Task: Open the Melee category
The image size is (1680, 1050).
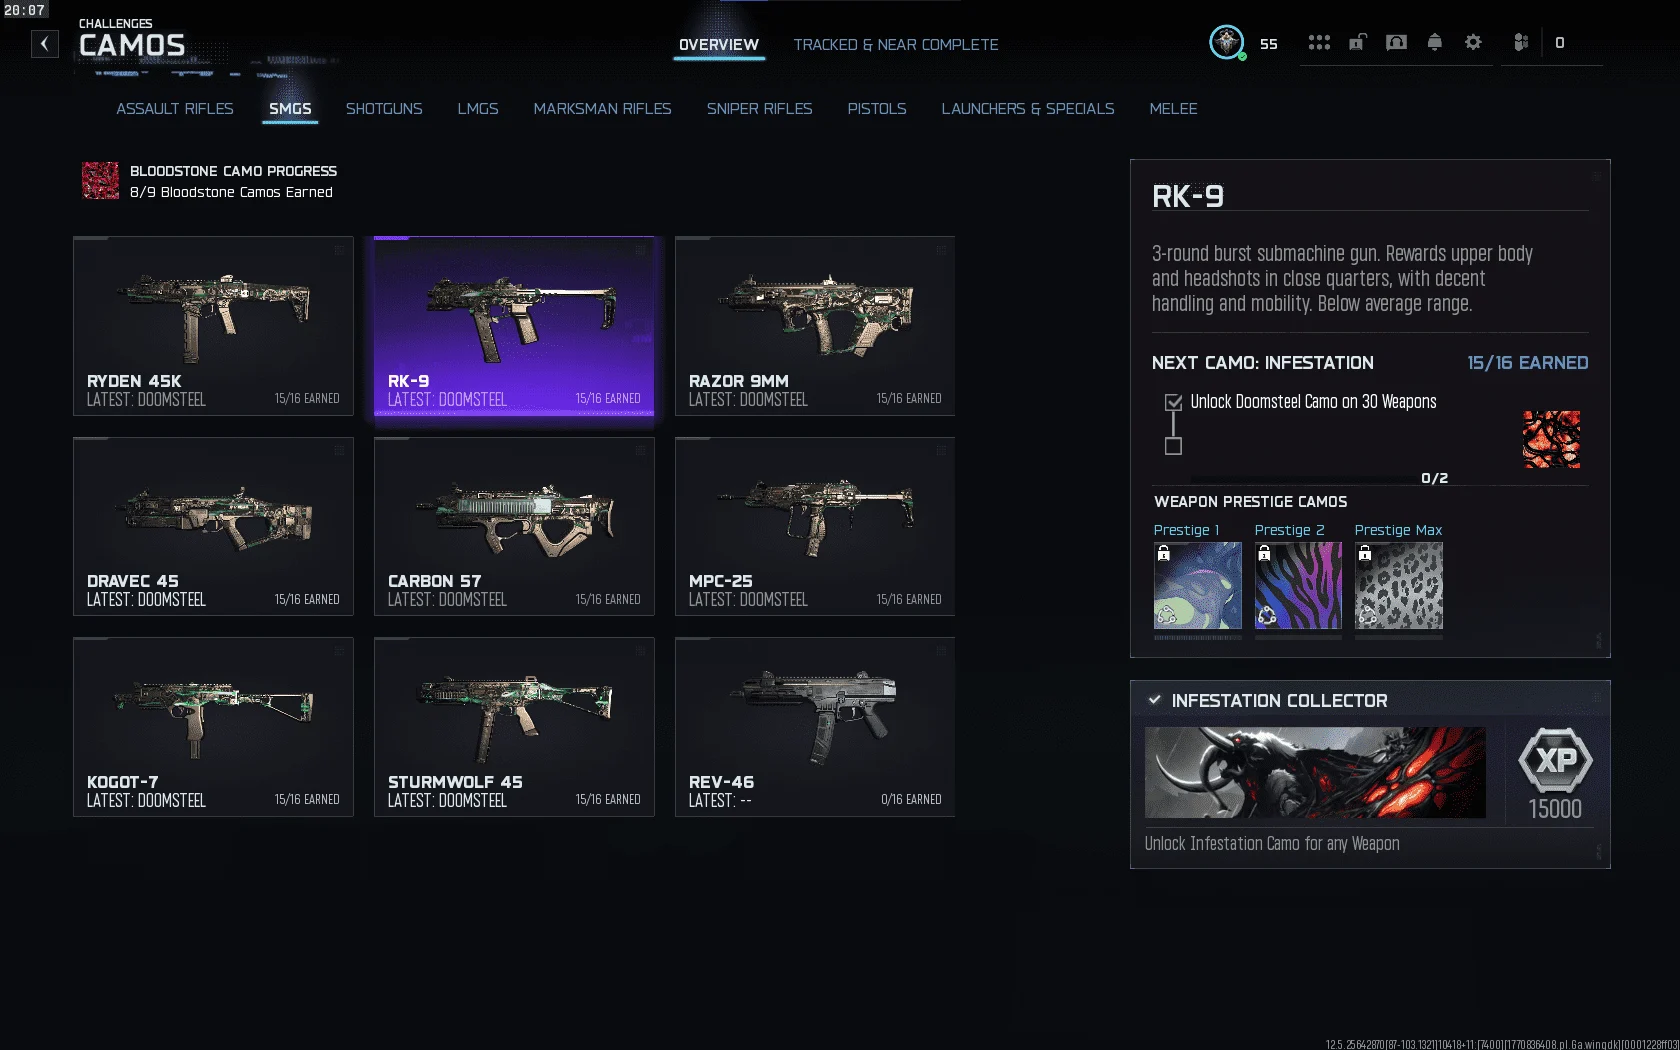Action: click(x=1173, y=109)
